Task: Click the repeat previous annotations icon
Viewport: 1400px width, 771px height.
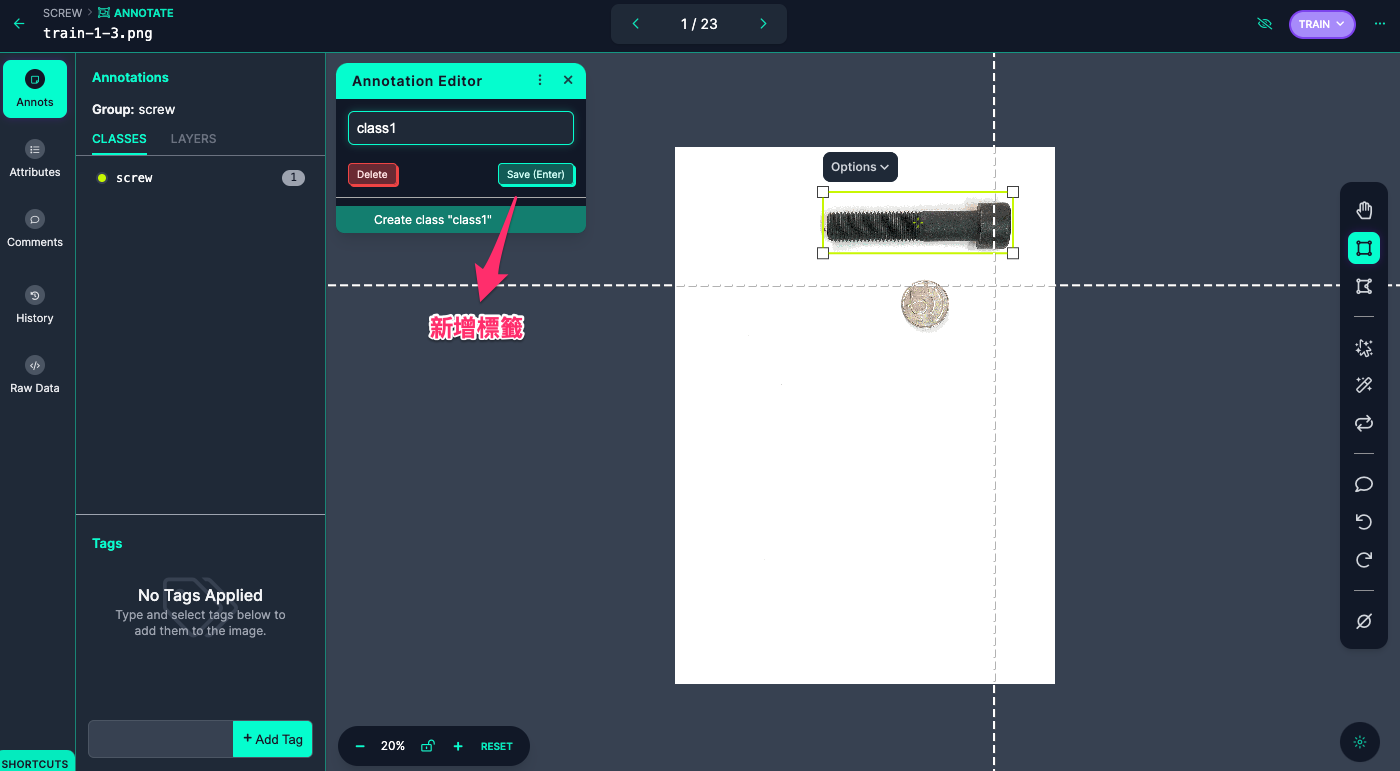Action: point(1363,424)
